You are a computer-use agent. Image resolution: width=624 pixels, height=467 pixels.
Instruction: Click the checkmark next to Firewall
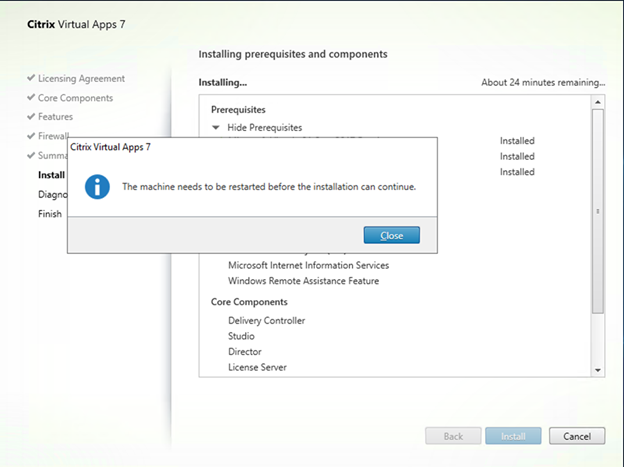31,136
